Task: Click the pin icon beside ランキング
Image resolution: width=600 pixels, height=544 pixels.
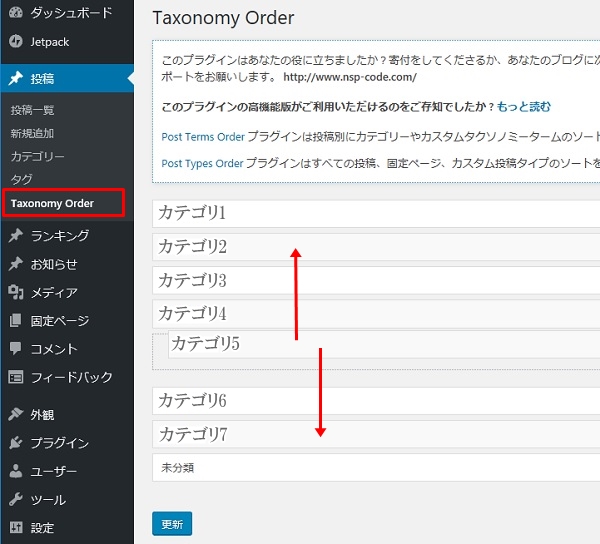Action: pyautogui.click(x=16, y=235)
